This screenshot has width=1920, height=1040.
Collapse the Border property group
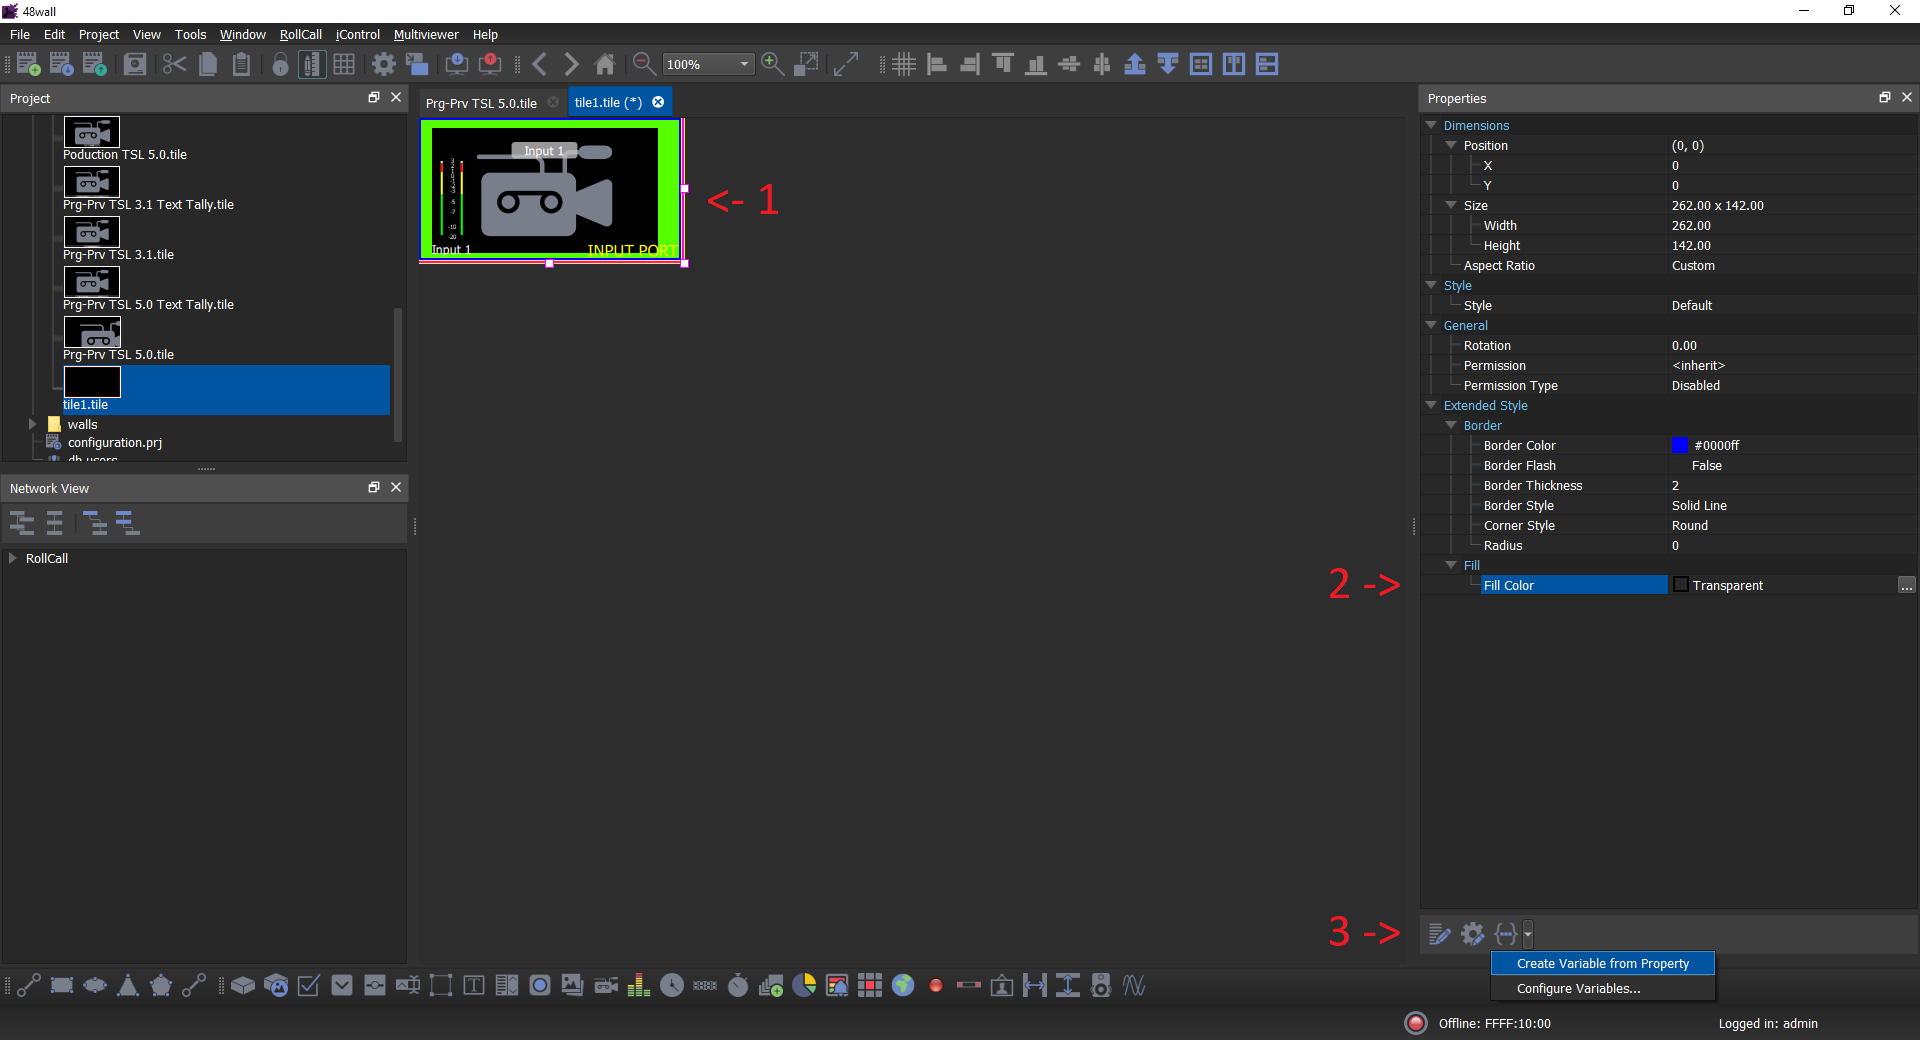(x=1451, y=425)
